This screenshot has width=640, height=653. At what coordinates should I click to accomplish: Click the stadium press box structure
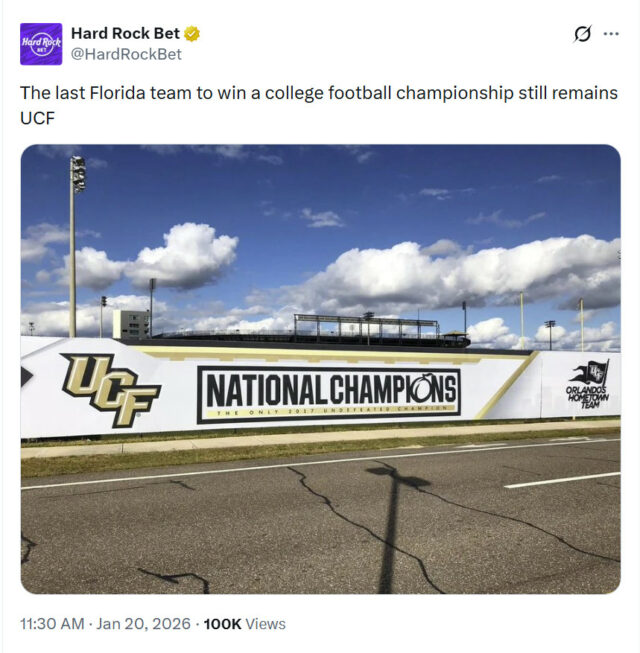[366, 328]
